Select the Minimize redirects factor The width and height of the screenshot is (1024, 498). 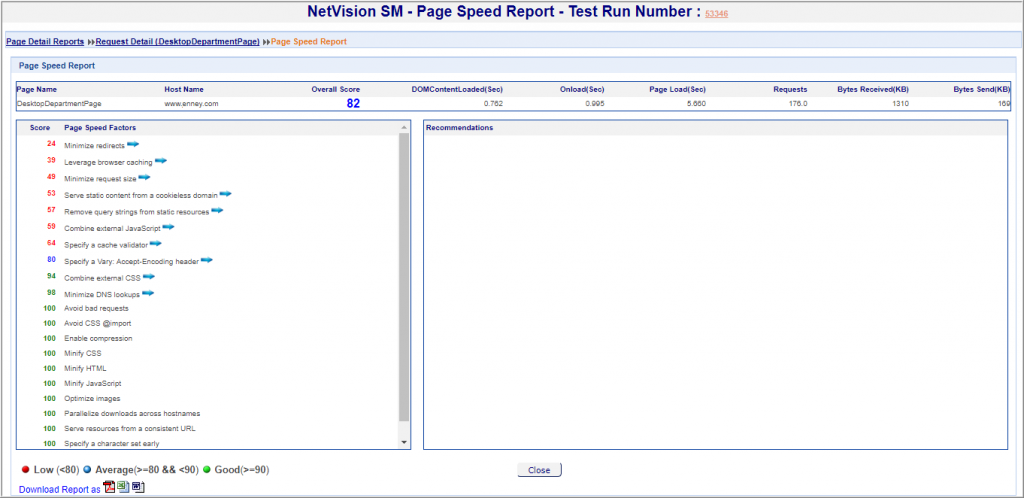pos(94,146)
